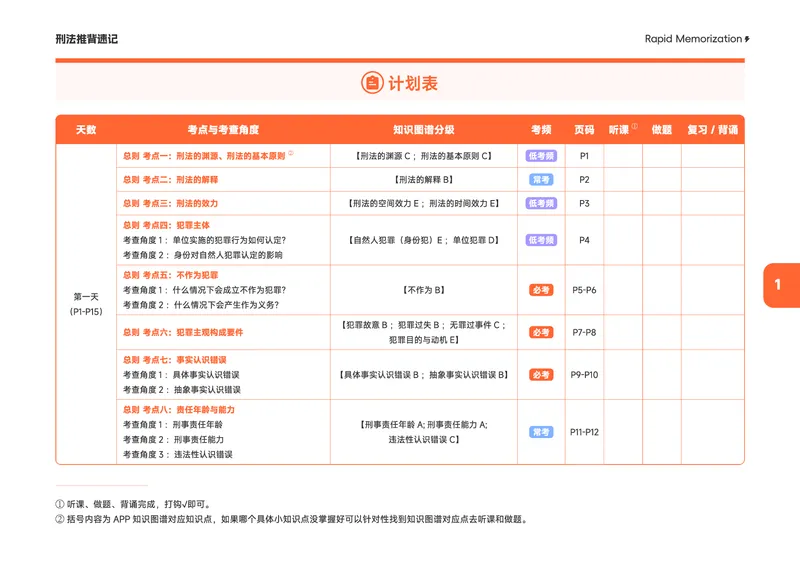Click the 刑法推背速记 header title
The image size is (800, 571).
click(87, 39)
